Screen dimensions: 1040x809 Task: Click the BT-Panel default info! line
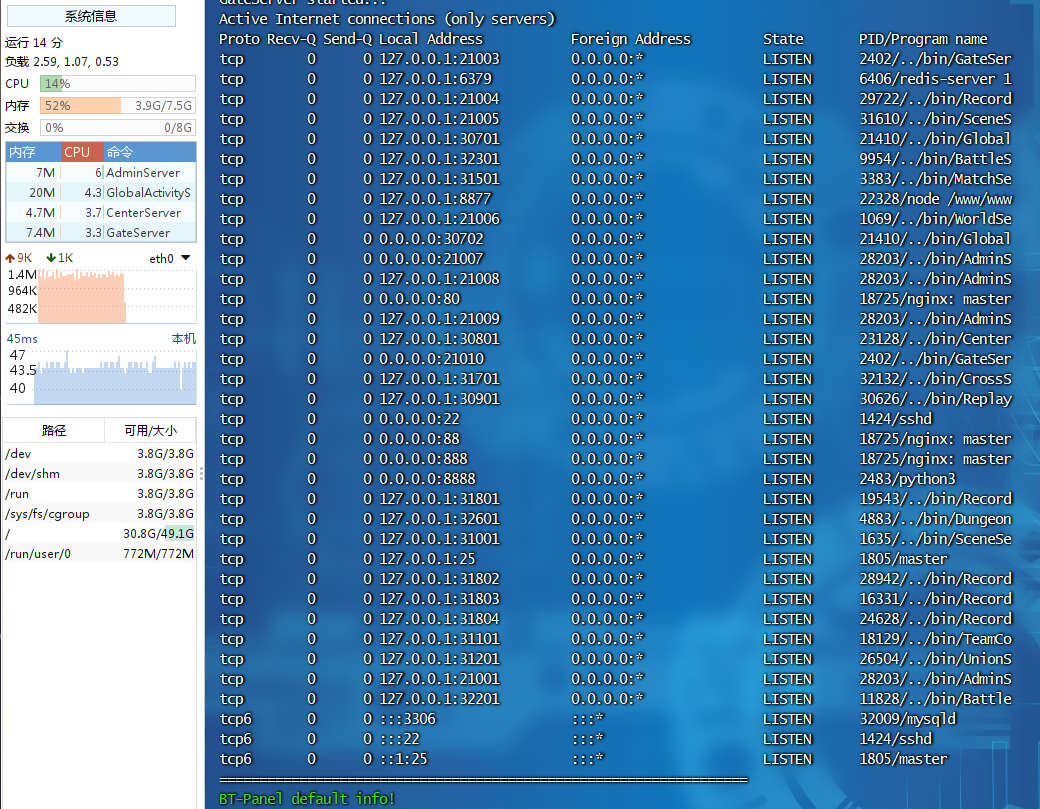click(x=307, y=798)
